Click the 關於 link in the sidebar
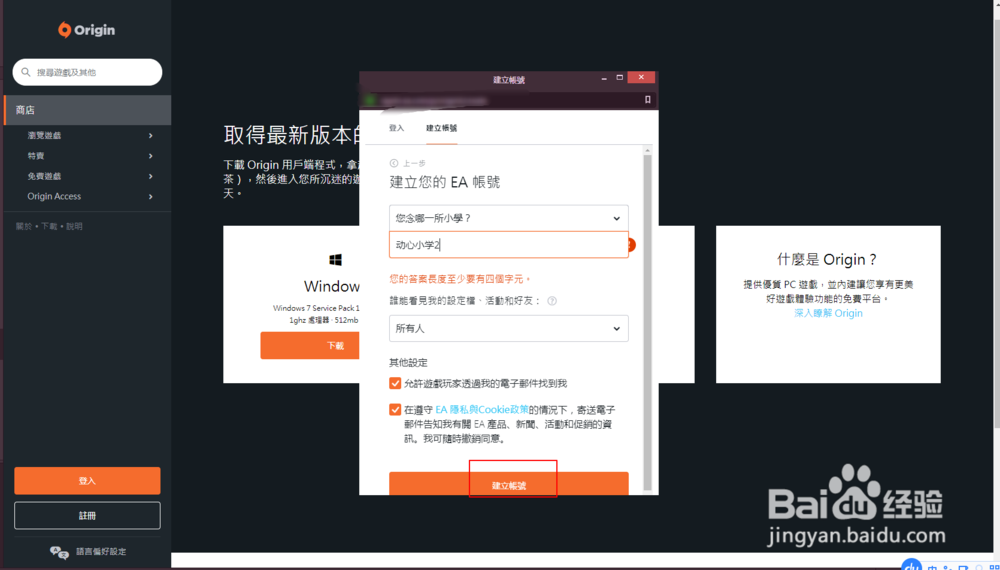 click(24, 226)
